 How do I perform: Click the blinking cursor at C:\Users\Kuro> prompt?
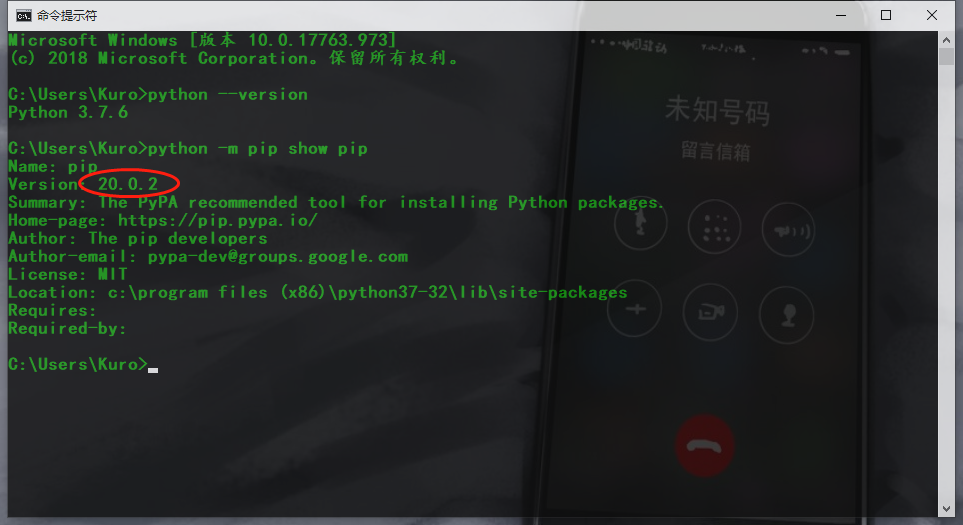pos(153,370)
